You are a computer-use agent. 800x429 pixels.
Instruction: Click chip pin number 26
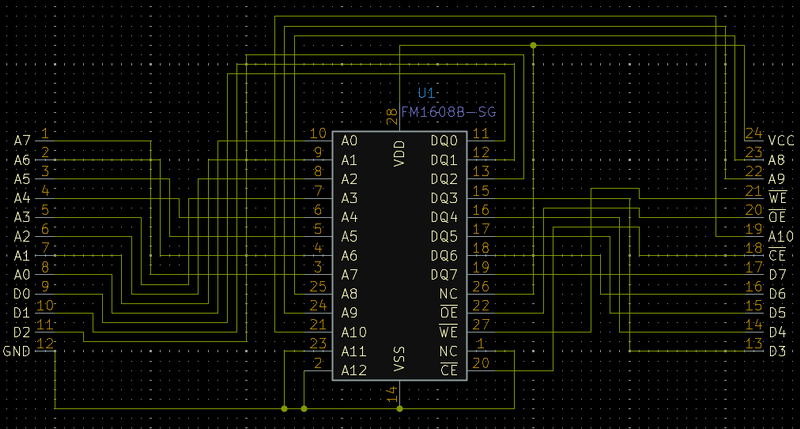coord(481,286)
